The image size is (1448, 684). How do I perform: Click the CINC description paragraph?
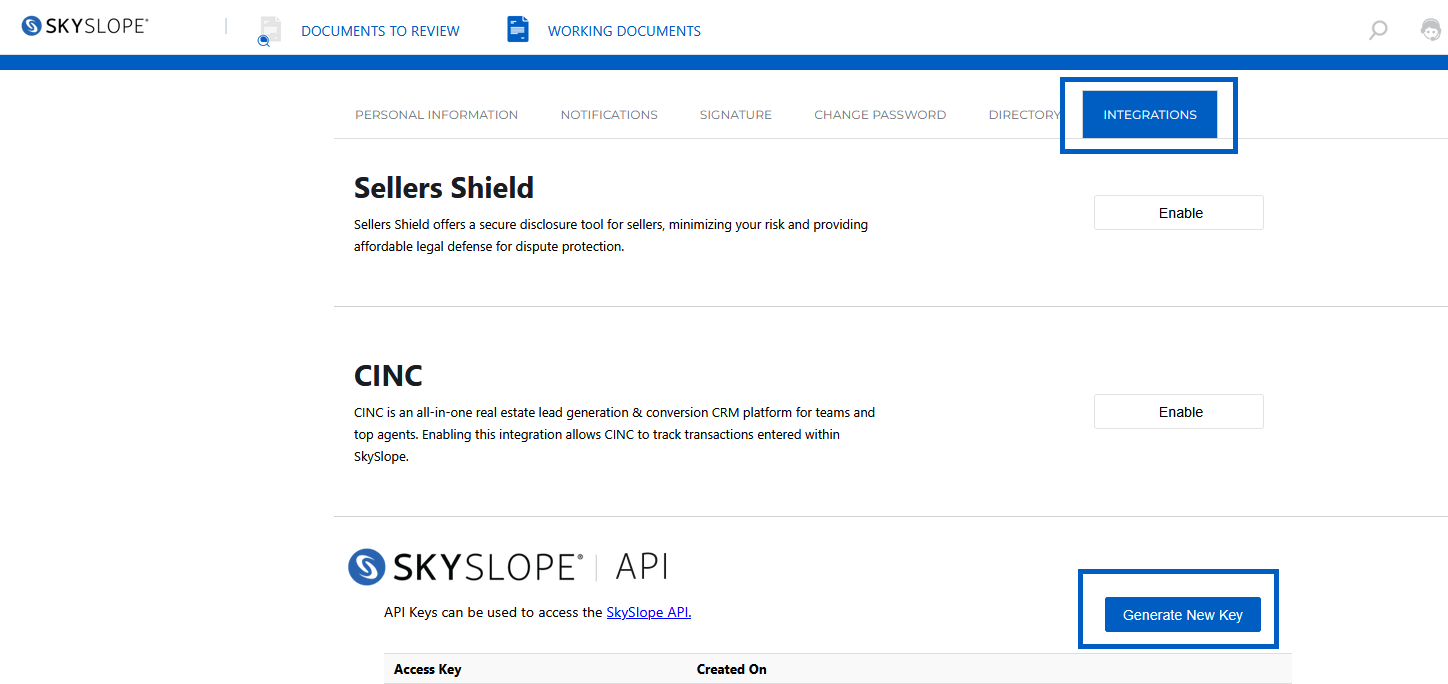point(615,434)
